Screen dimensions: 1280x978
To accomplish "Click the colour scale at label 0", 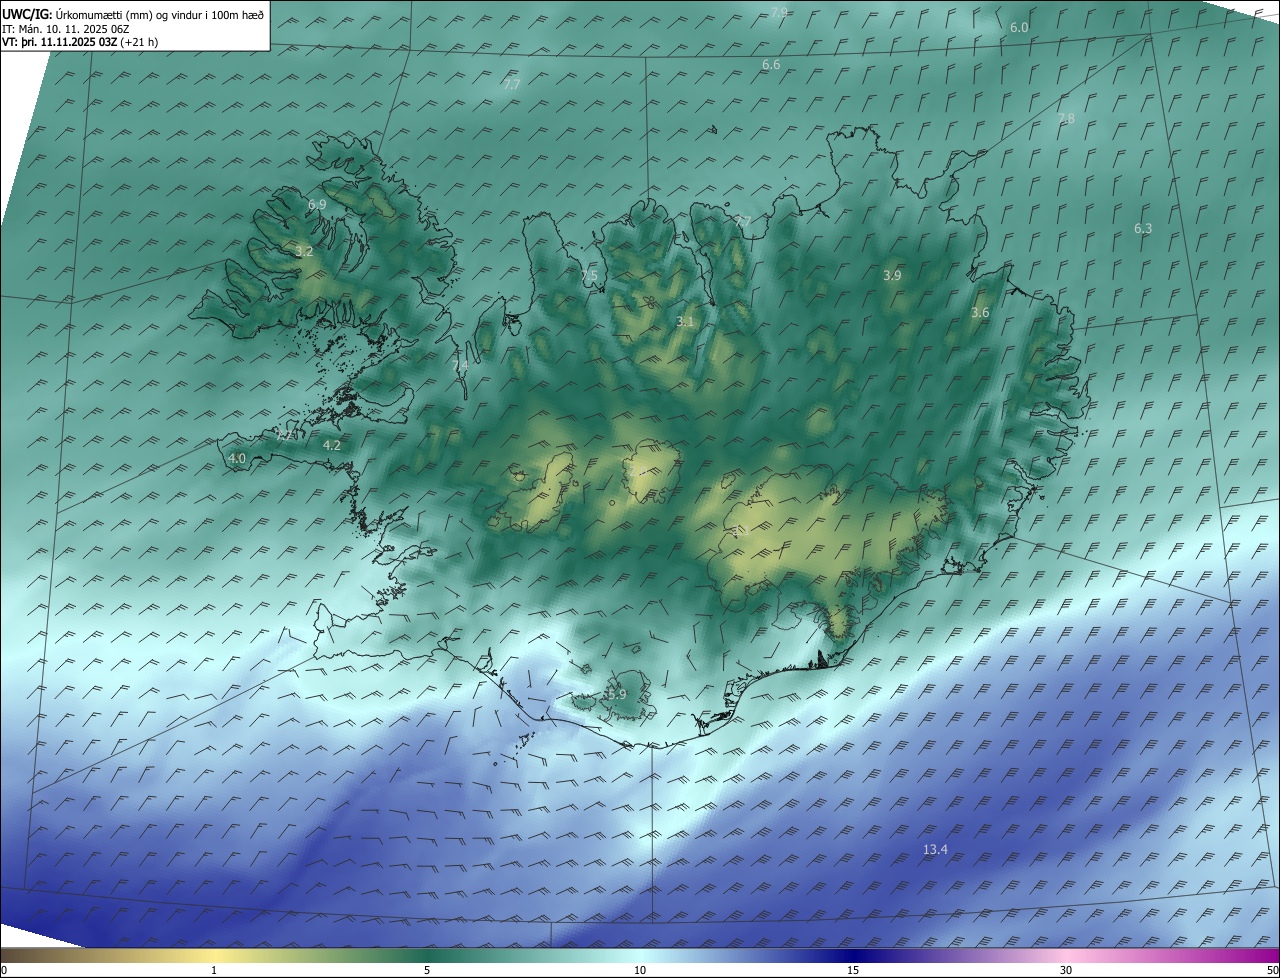I will 4,970.
